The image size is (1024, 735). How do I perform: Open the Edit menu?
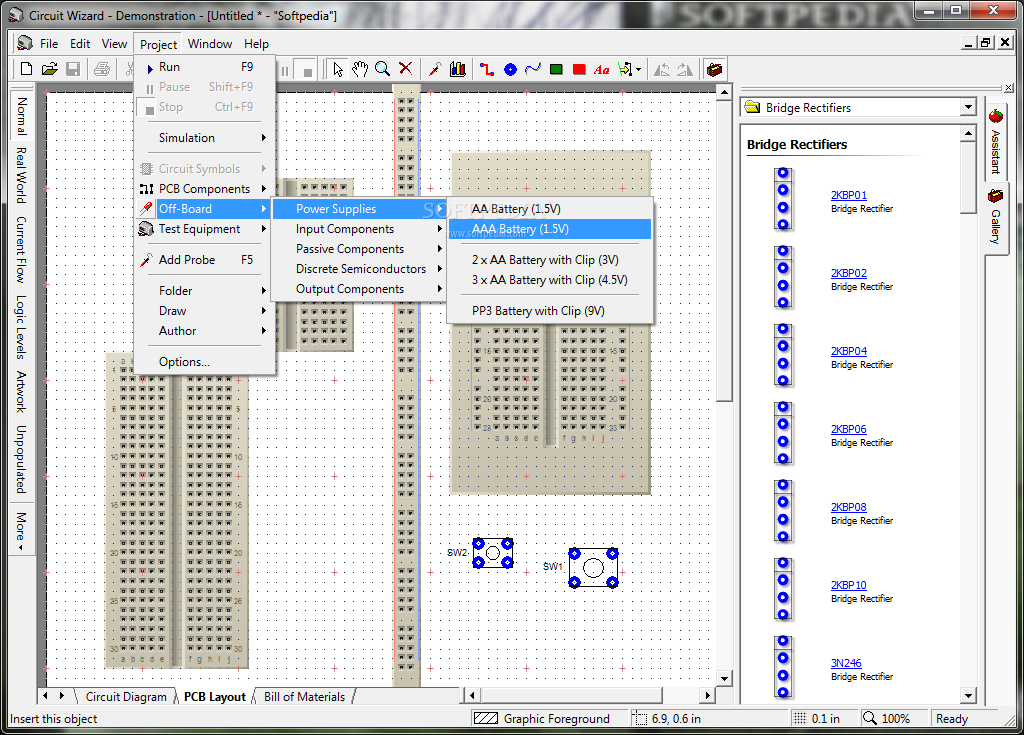80,44
